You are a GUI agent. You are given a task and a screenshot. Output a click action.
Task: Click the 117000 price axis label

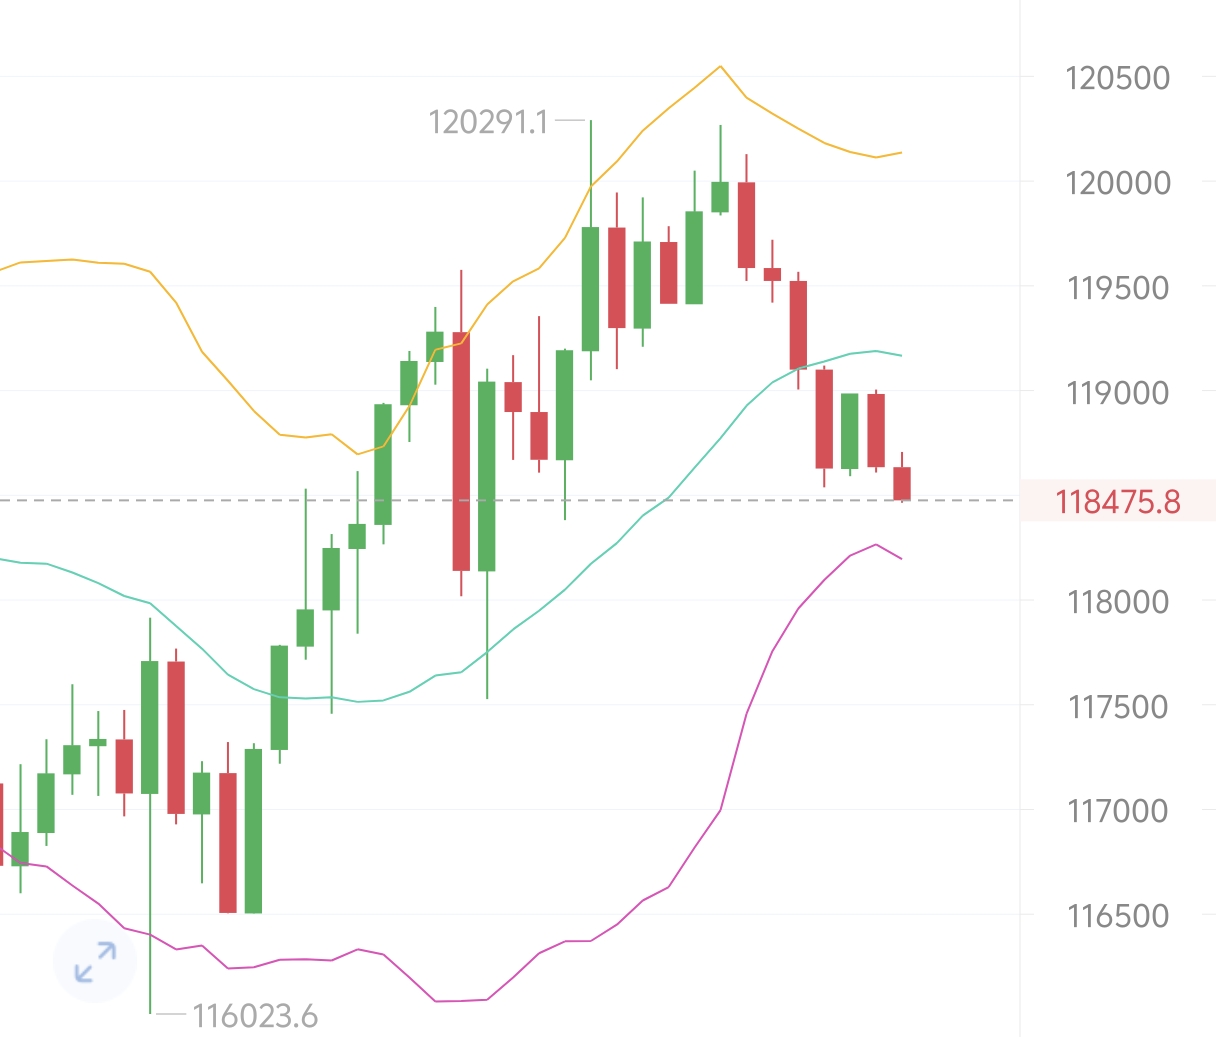(1117, 811)
